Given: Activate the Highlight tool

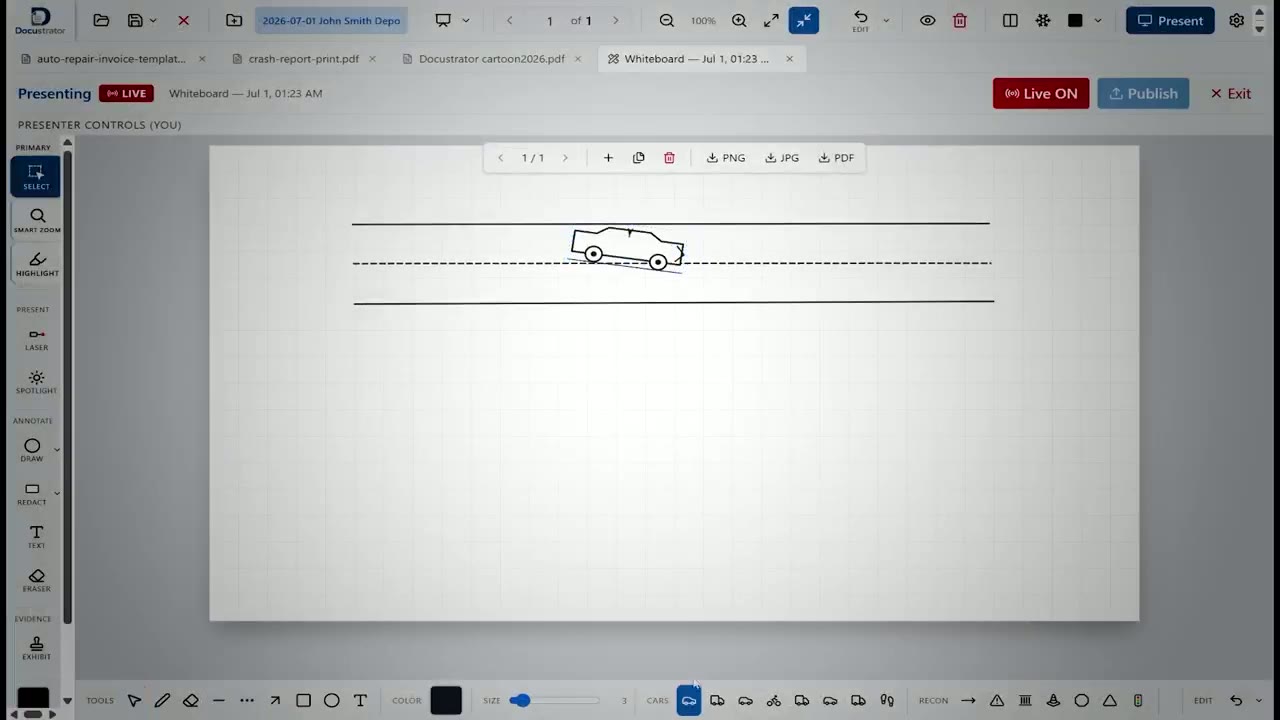Looking at the screenshot, I should click(x=37, y=264).
